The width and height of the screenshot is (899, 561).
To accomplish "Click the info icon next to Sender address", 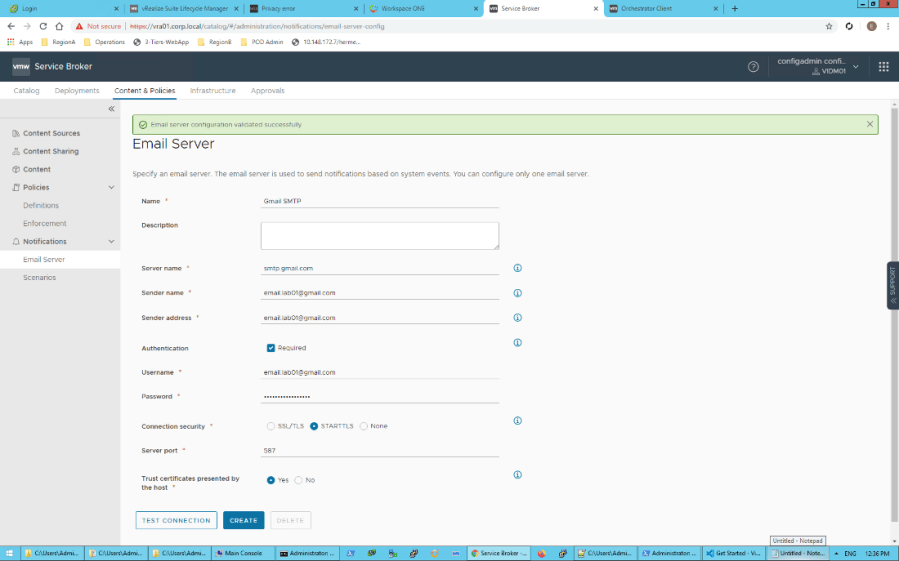I will coord(517,318).
